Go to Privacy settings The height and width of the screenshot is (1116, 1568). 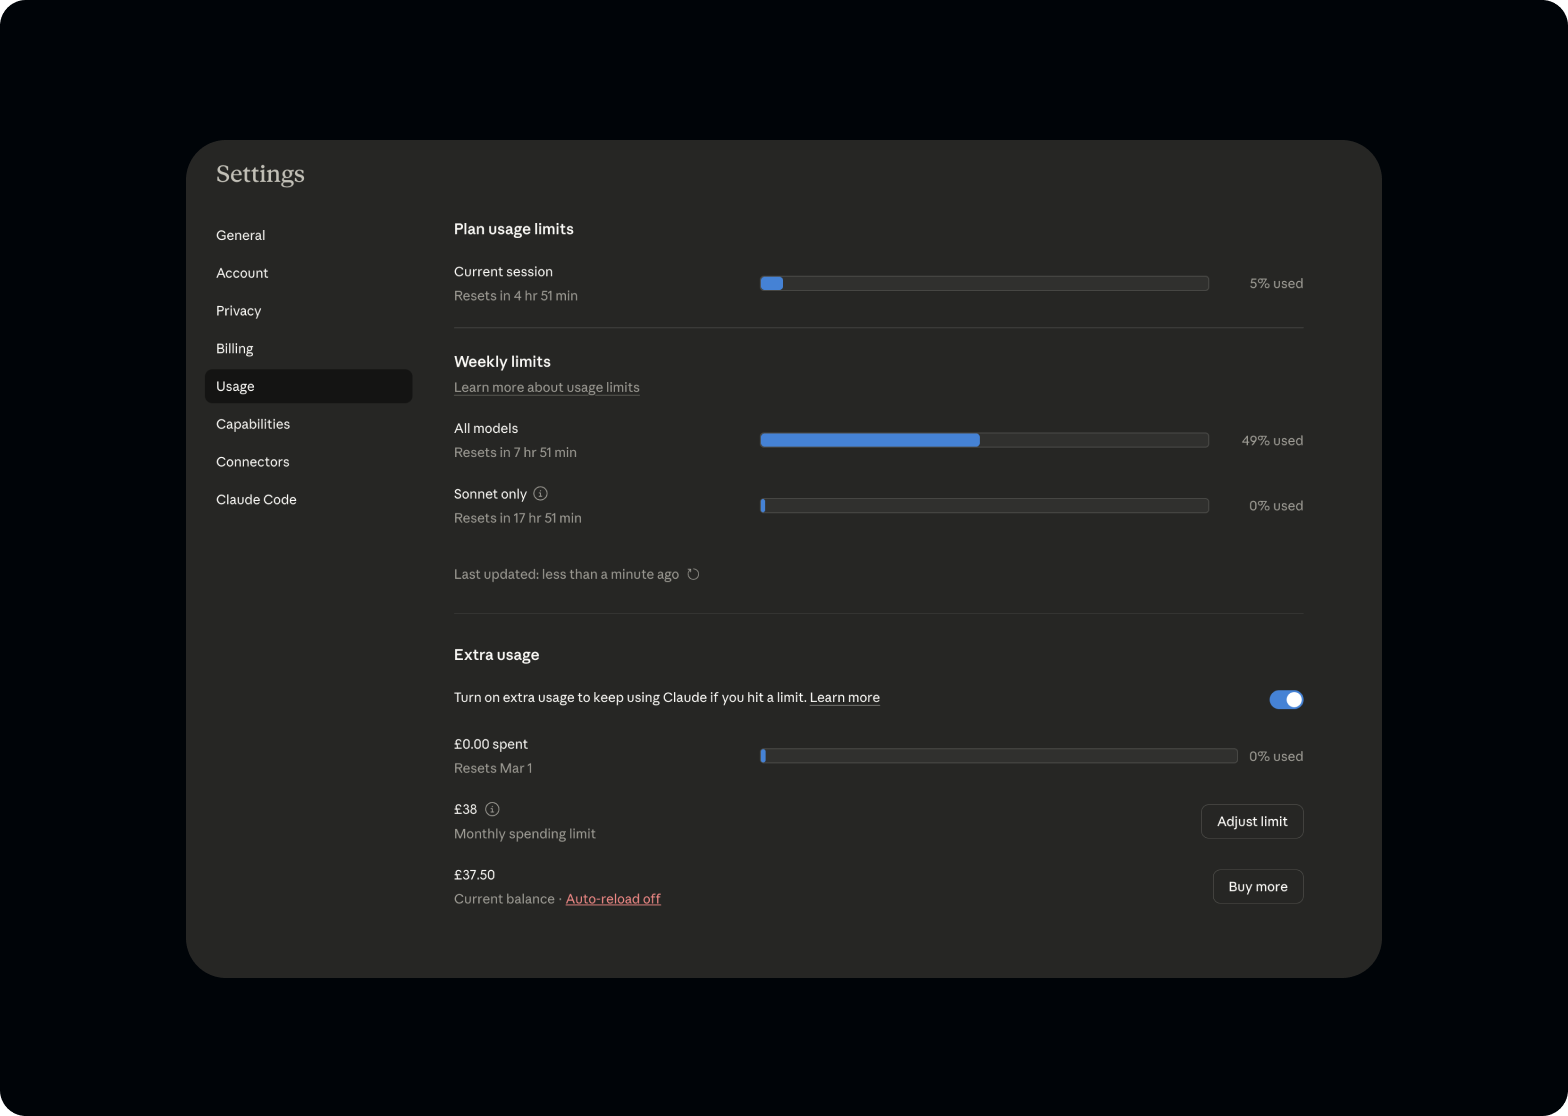[x=308, y=311]
